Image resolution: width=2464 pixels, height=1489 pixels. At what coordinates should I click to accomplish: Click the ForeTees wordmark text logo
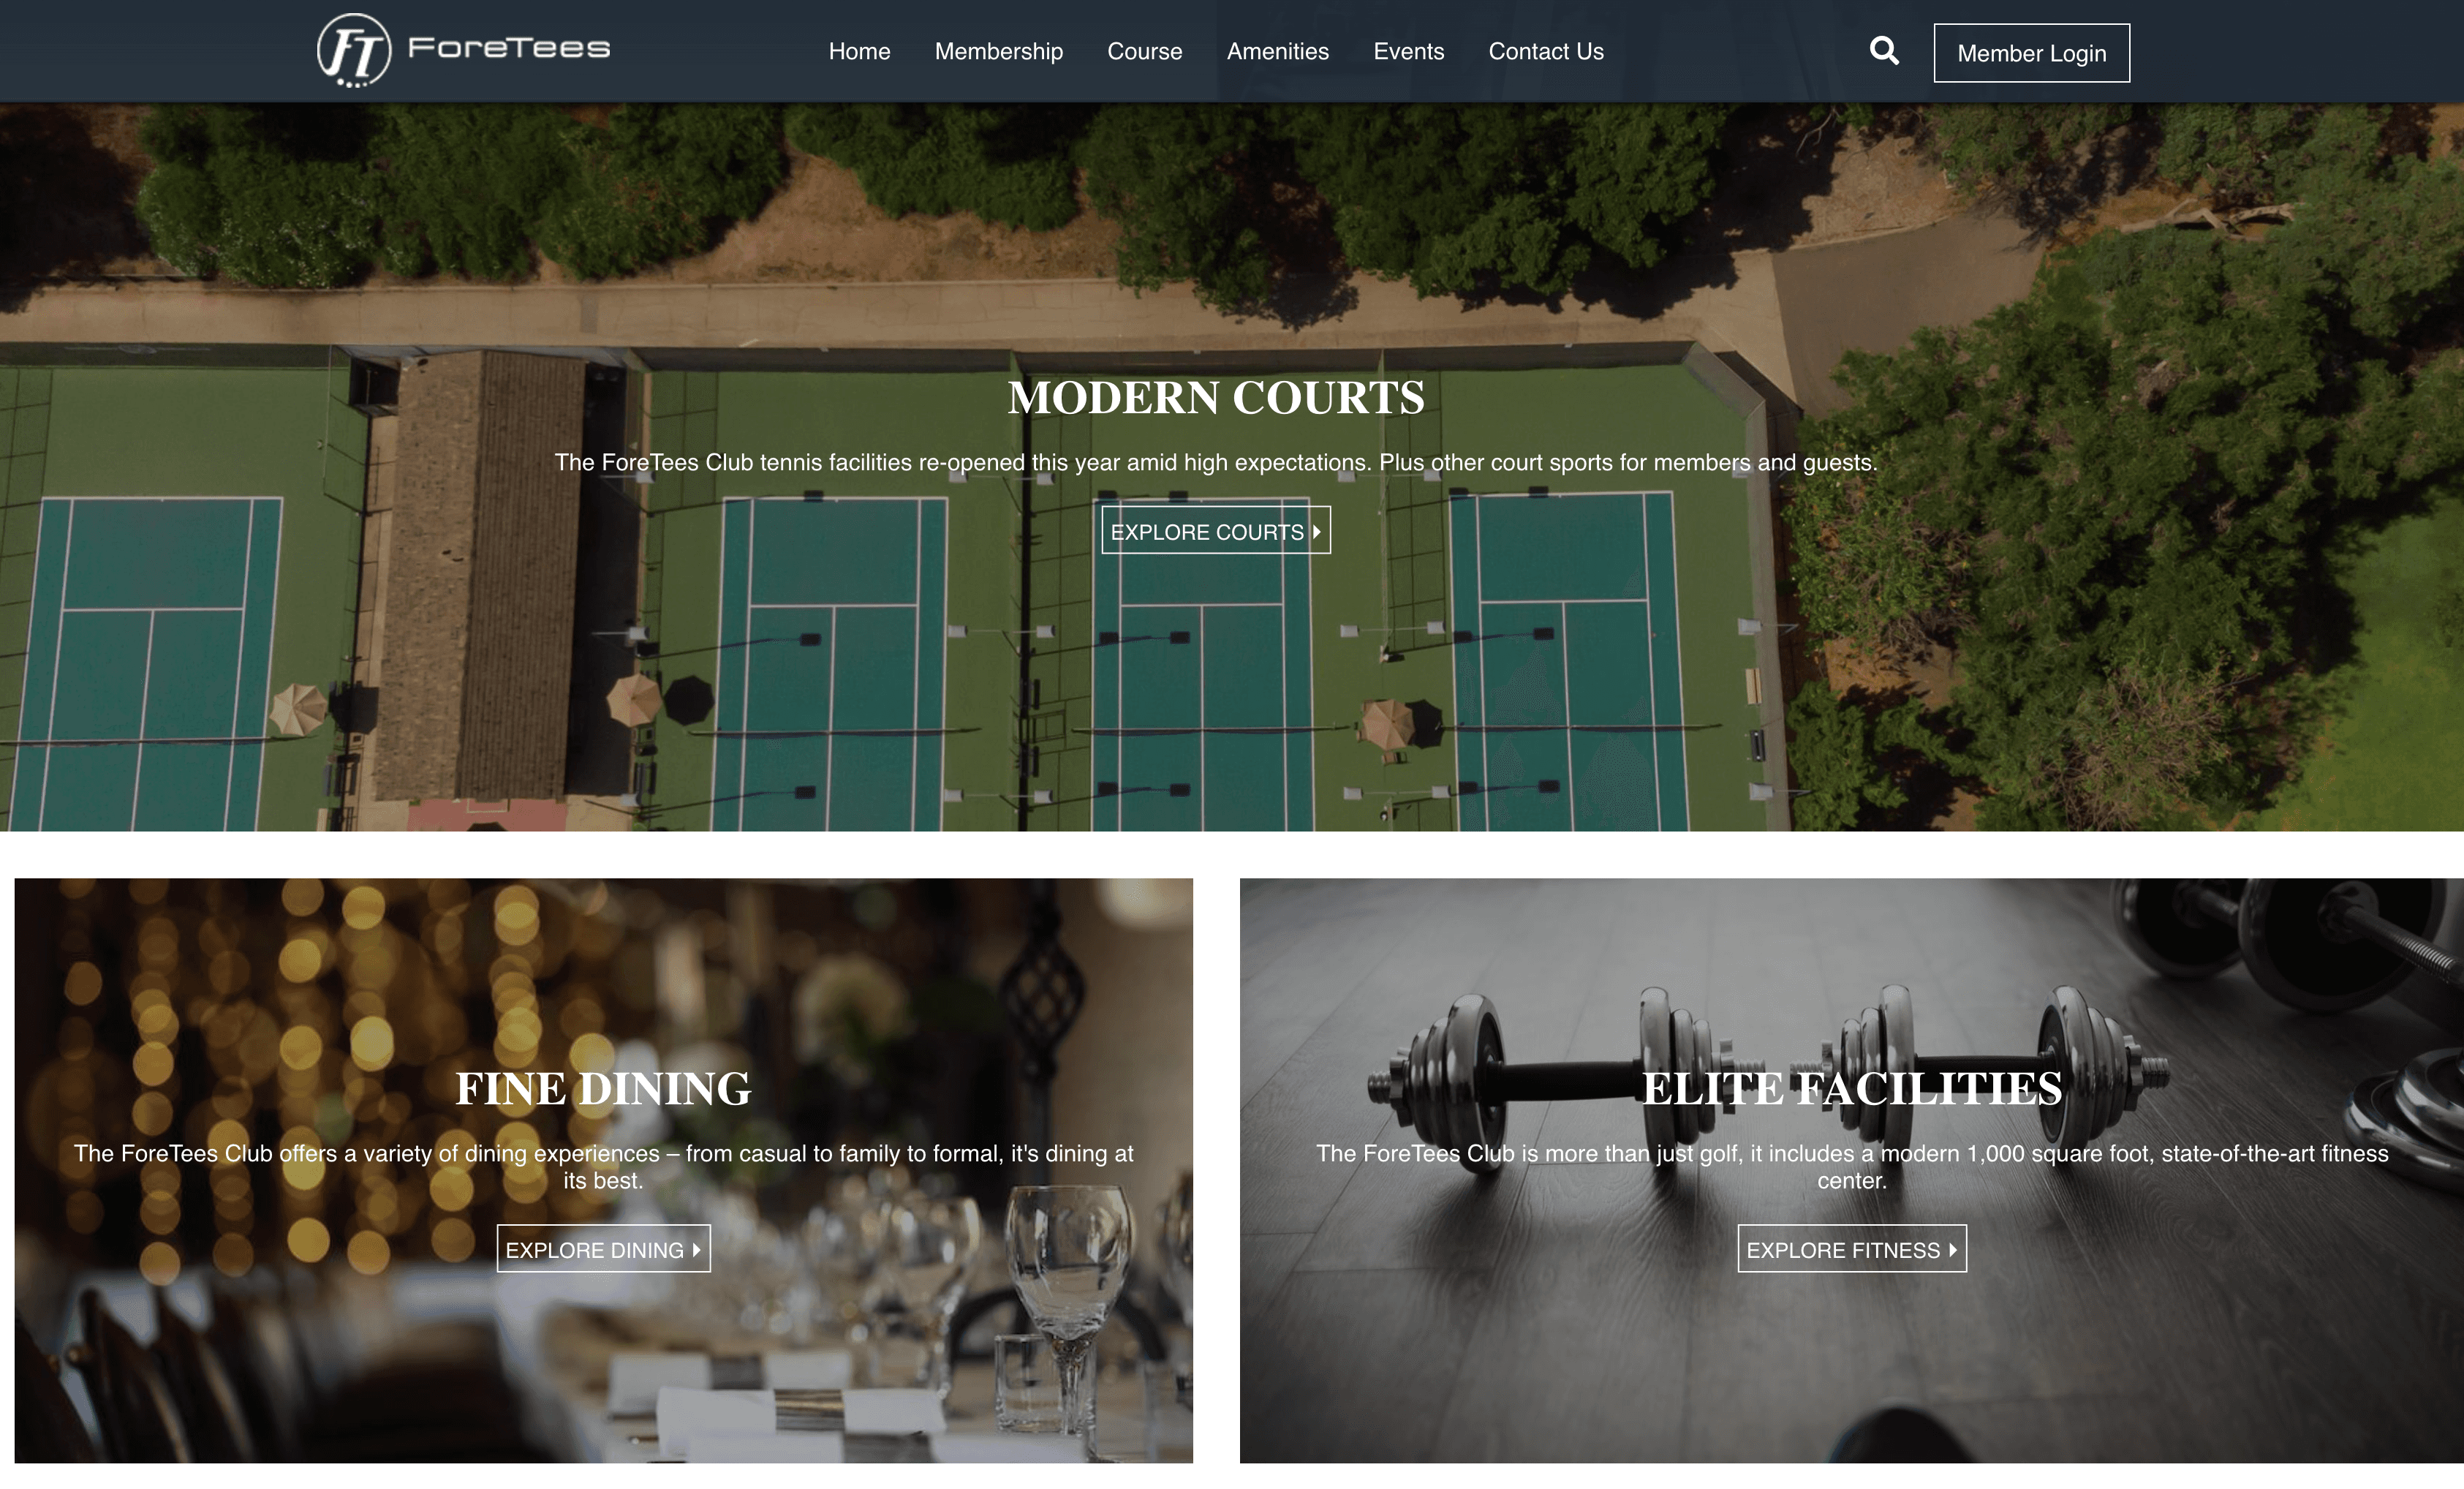tap(509, 48)
